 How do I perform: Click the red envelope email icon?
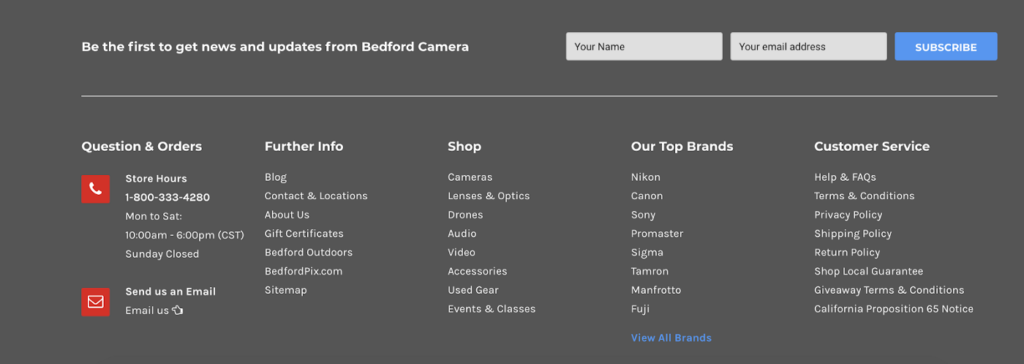[x=95, y=302]
